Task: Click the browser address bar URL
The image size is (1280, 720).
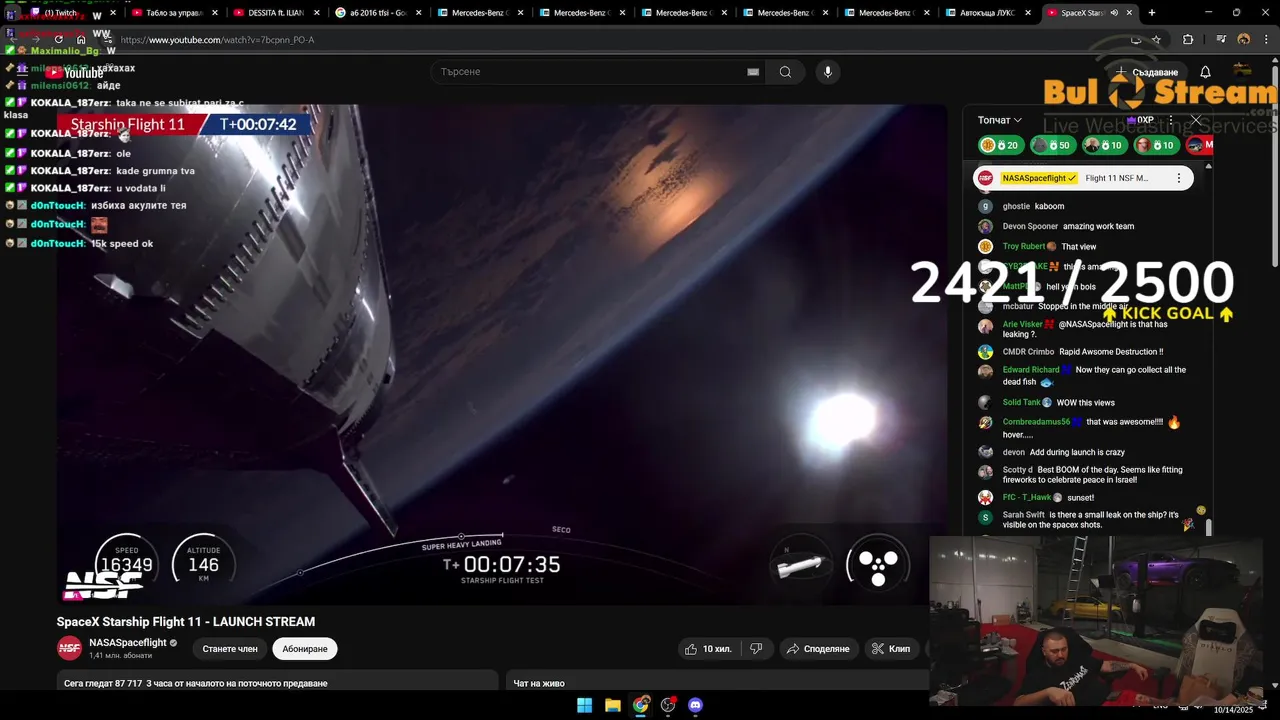Action: (217, 40)
